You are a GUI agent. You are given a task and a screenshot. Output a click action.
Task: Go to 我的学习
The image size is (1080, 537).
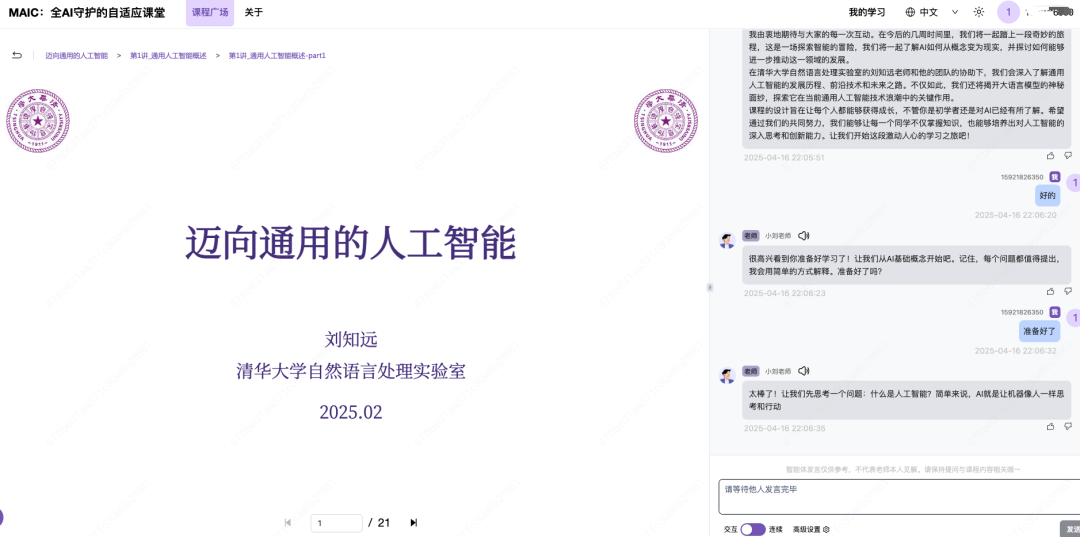866,12
